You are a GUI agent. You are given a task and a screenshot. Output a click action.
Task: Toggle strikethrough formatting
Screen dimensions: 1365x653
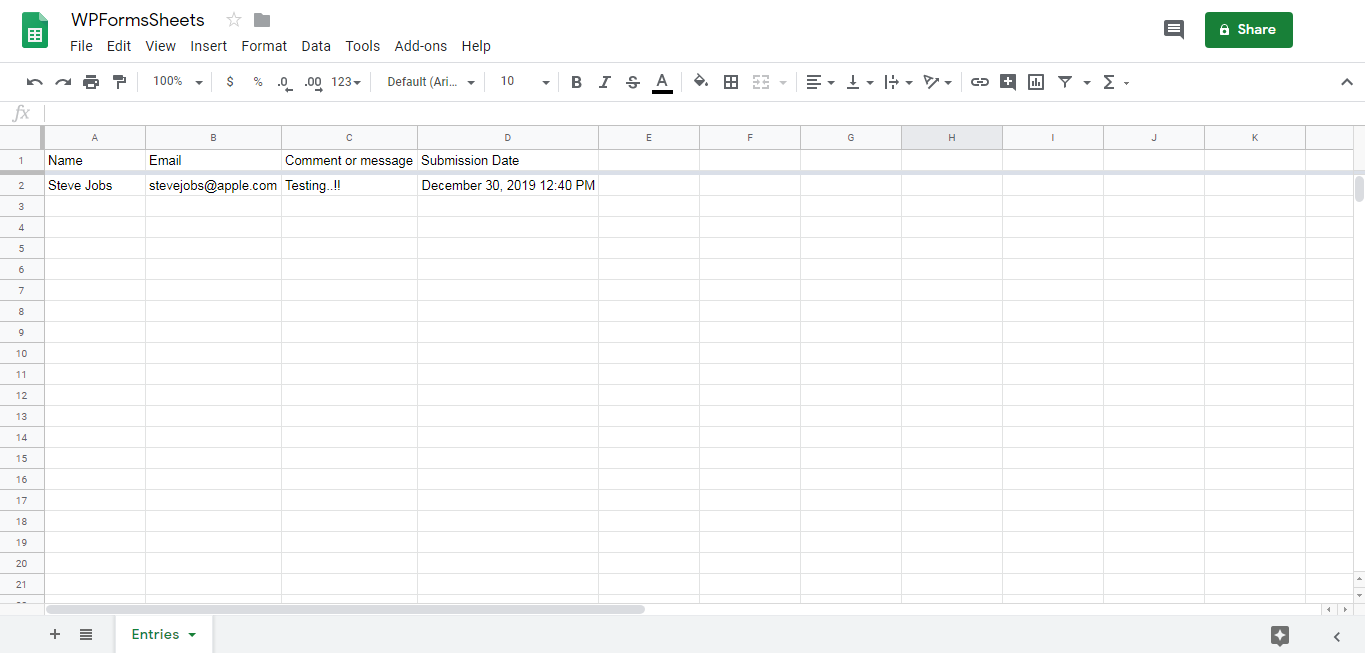(632, 82)
